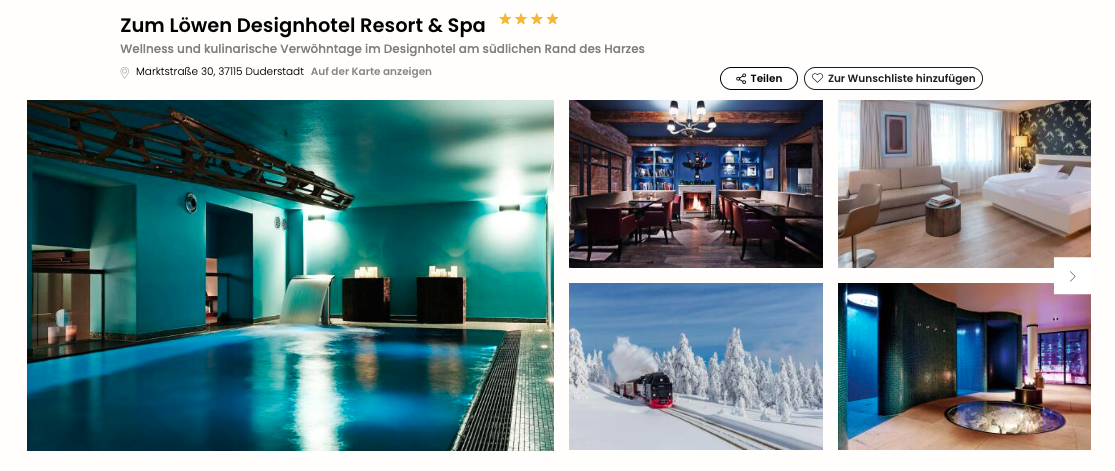The width and height of the screenshot is (1115, 471).
Task: Show next gallery photos with the right chevron
Action: pos(1072,276)
